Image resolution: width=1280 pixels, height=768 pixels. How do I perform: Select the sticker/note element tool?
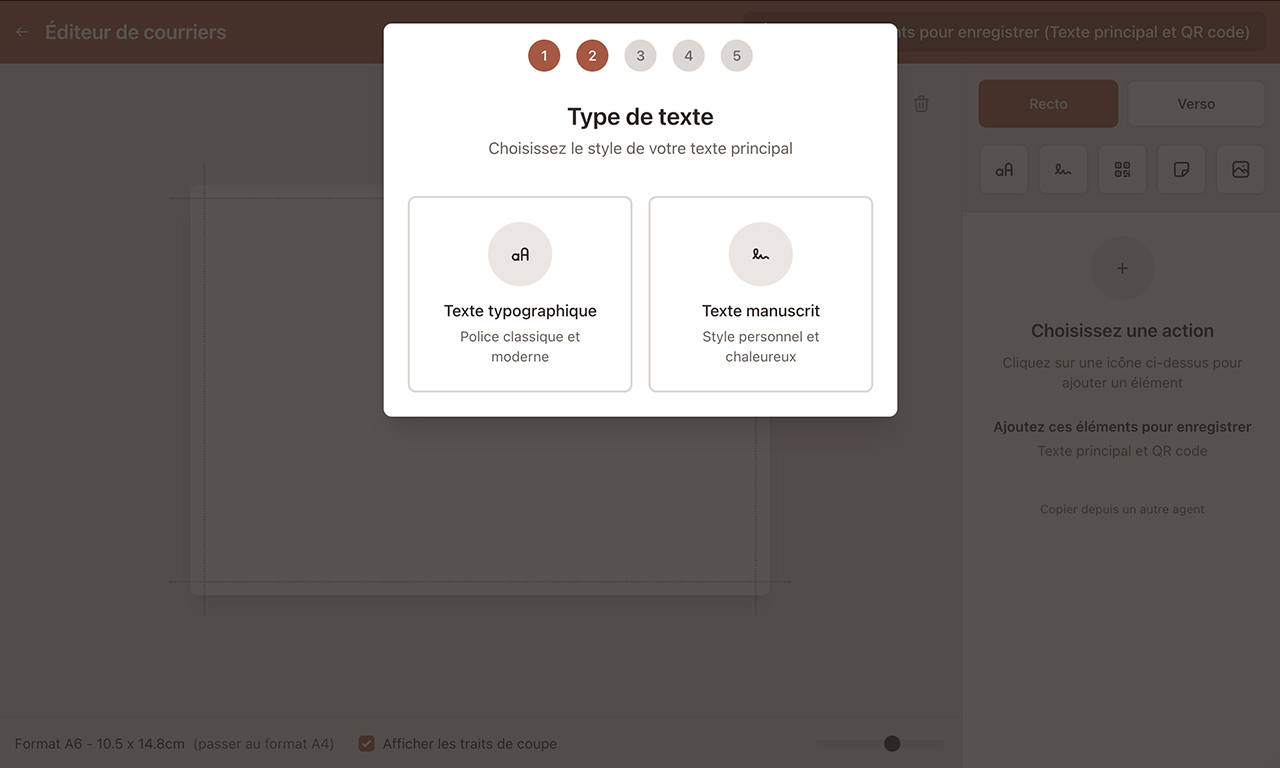(x=1181, y=170)
